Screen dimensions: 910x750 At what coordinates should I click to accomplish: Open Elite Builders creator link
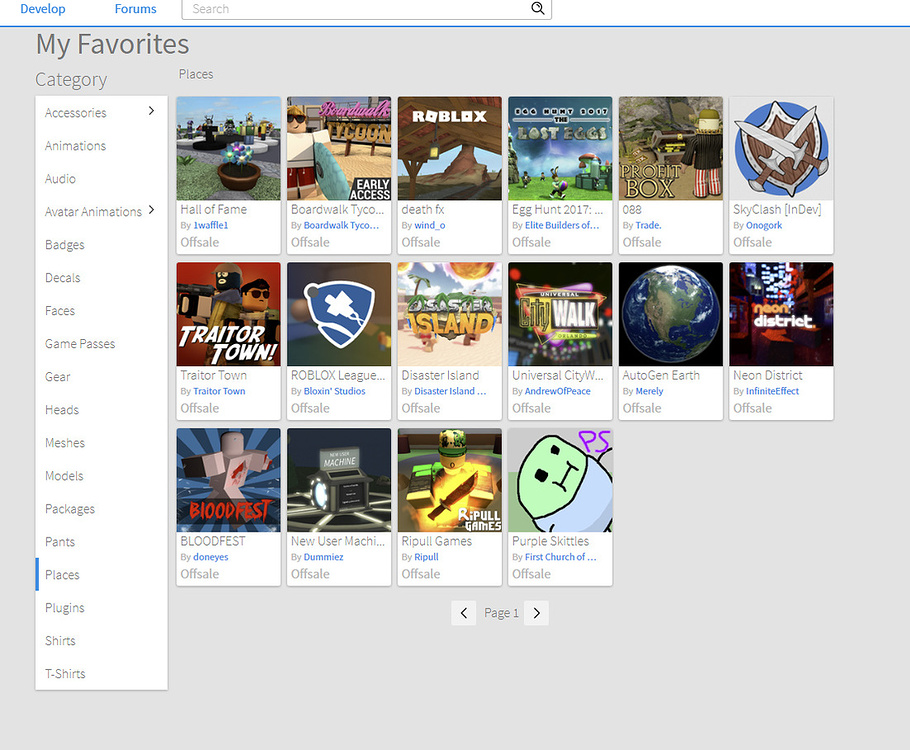(x=562, y=225)
